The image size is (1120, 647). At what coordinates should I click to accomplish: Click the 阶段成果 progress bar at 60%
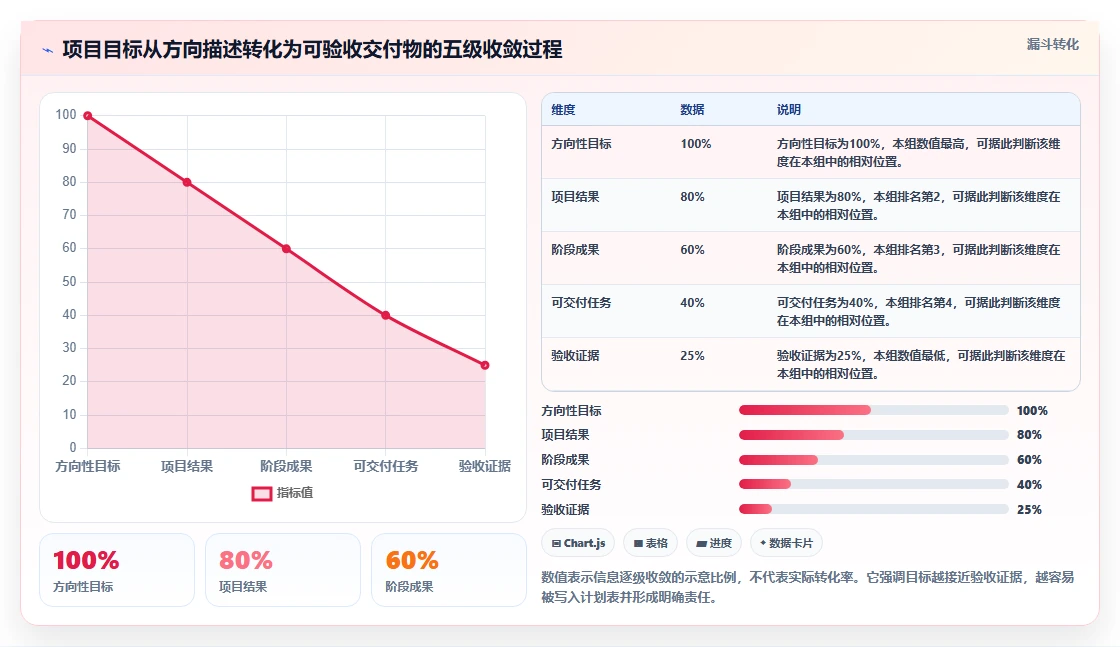coord(873,460)
